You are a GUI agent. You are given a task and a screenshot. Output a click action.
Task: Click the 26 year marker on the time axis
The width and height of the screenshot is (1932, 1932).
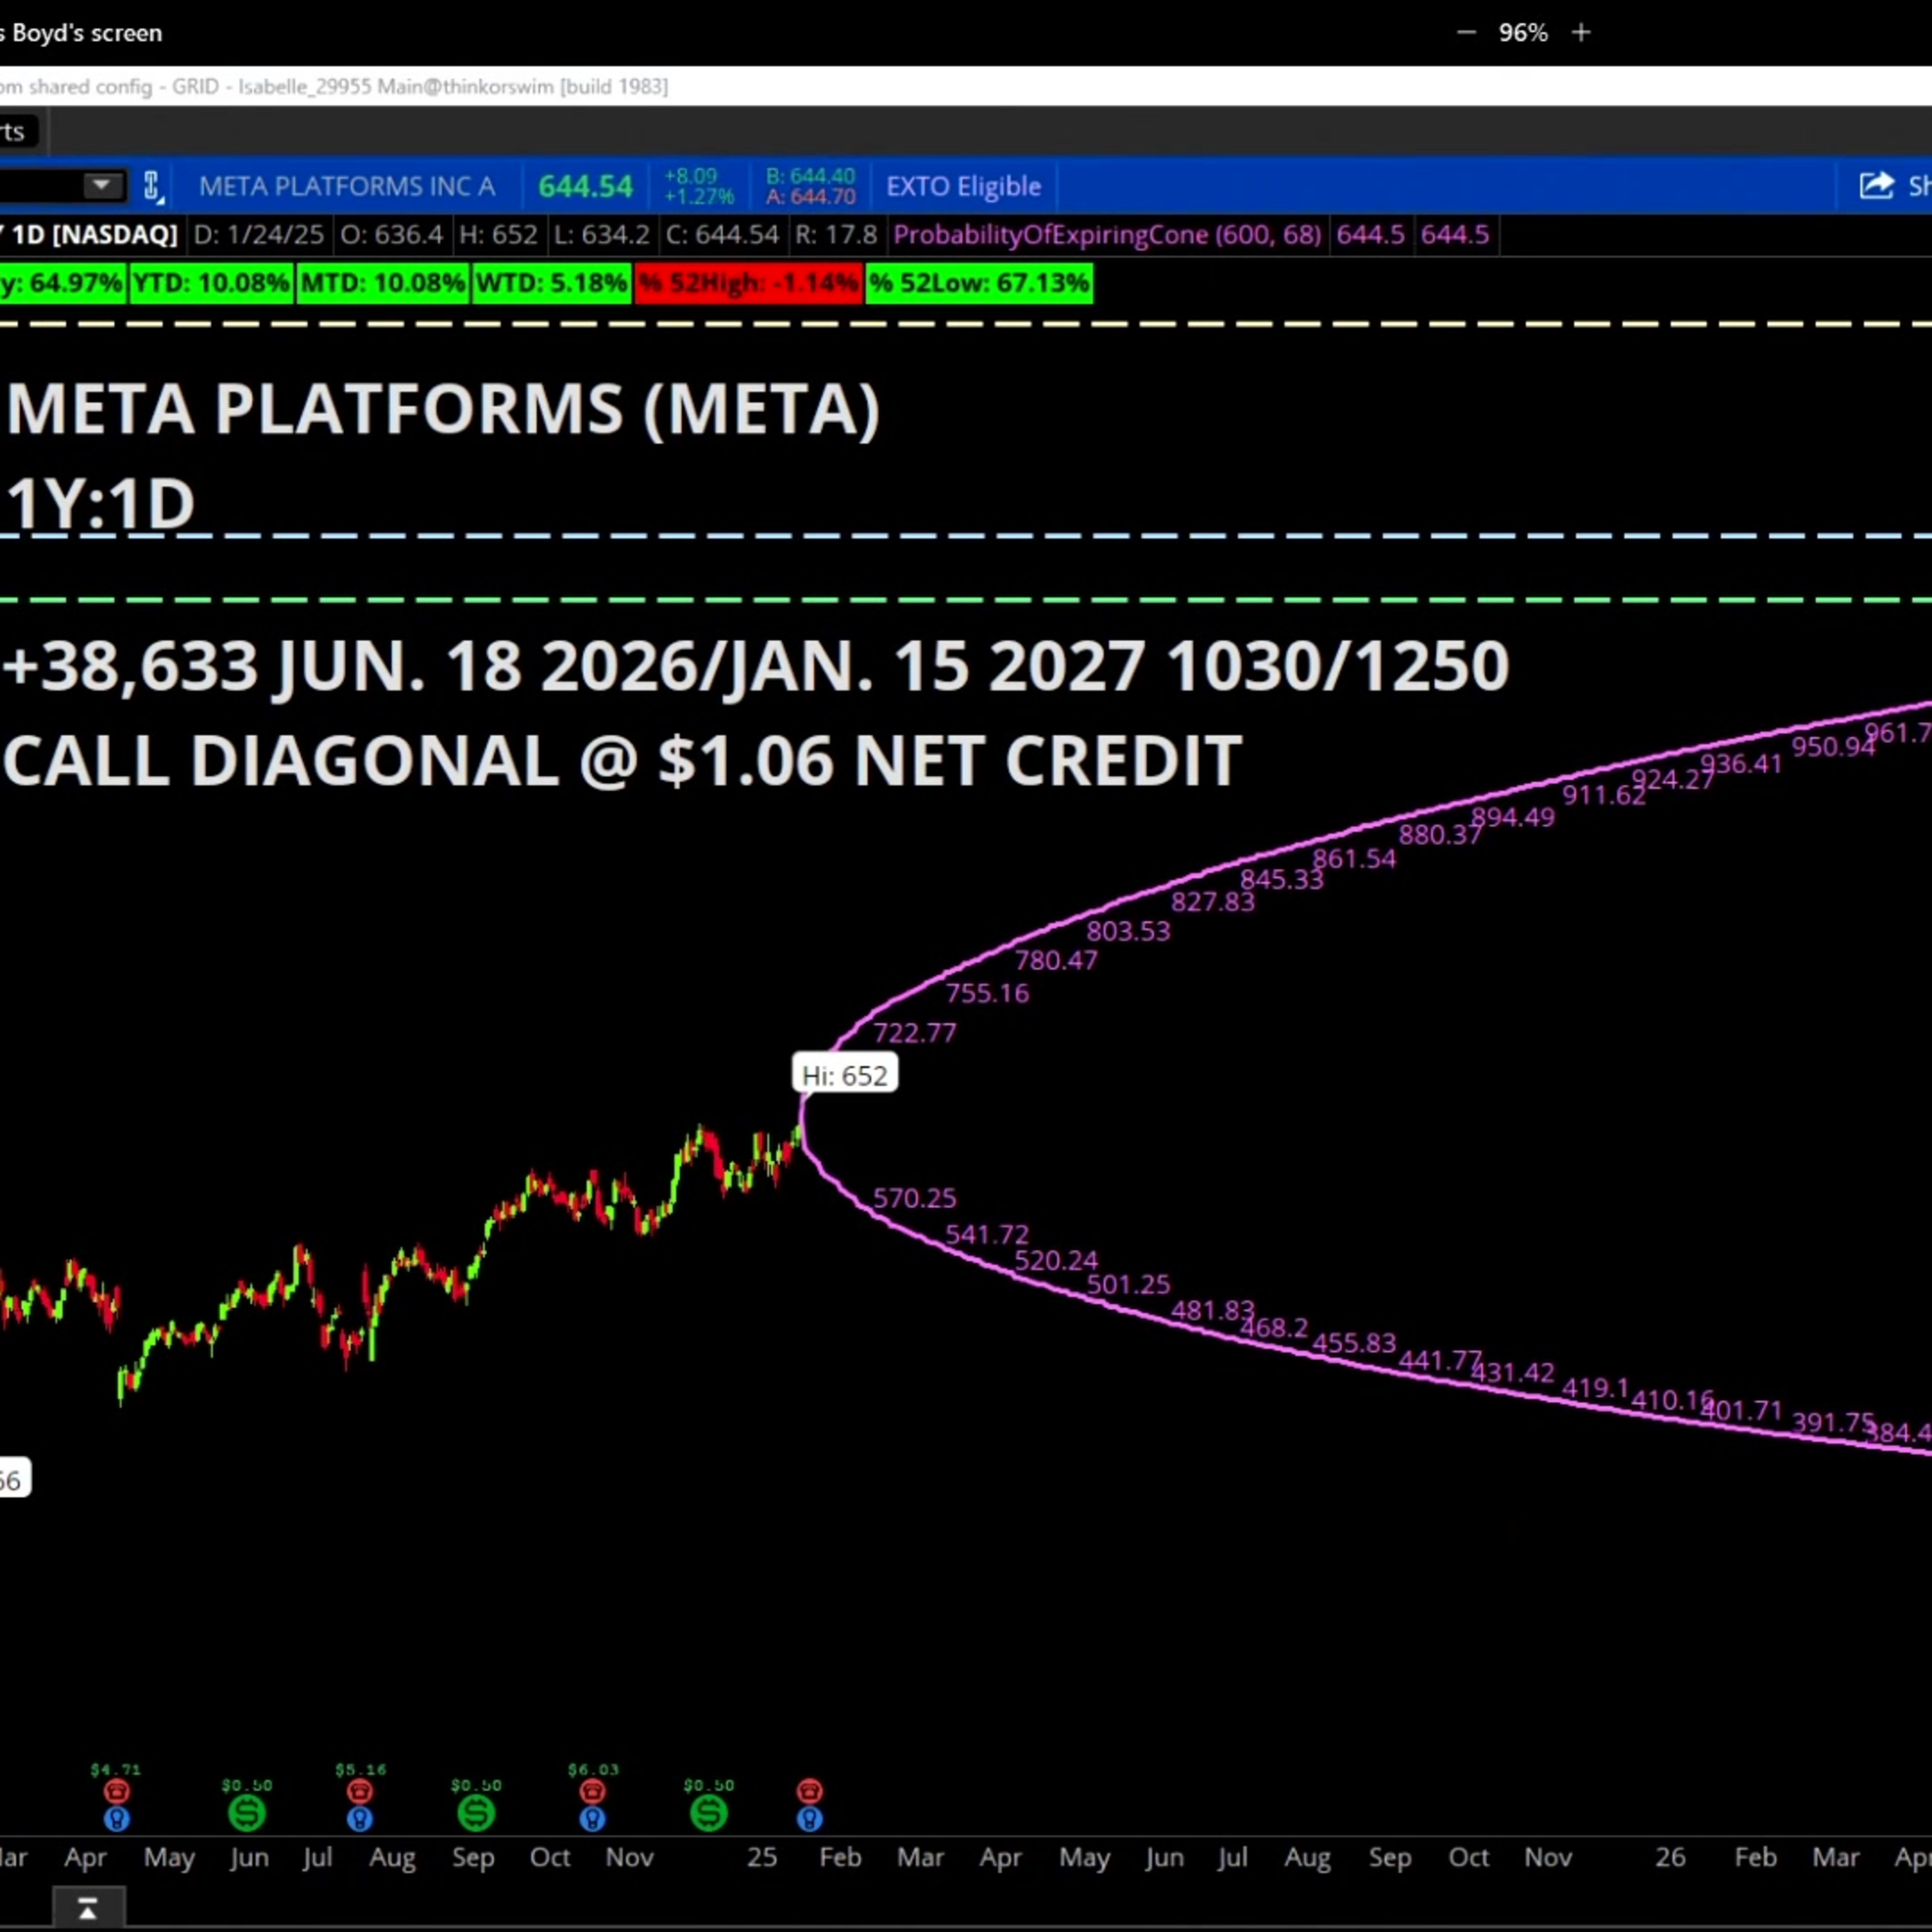(x=1670, y=1858)
